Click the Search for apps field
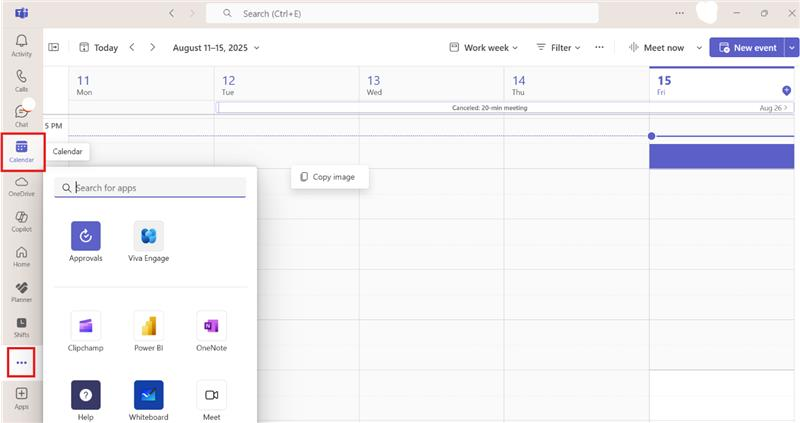Viewport: 800px width, 423px height. point(150,188)
